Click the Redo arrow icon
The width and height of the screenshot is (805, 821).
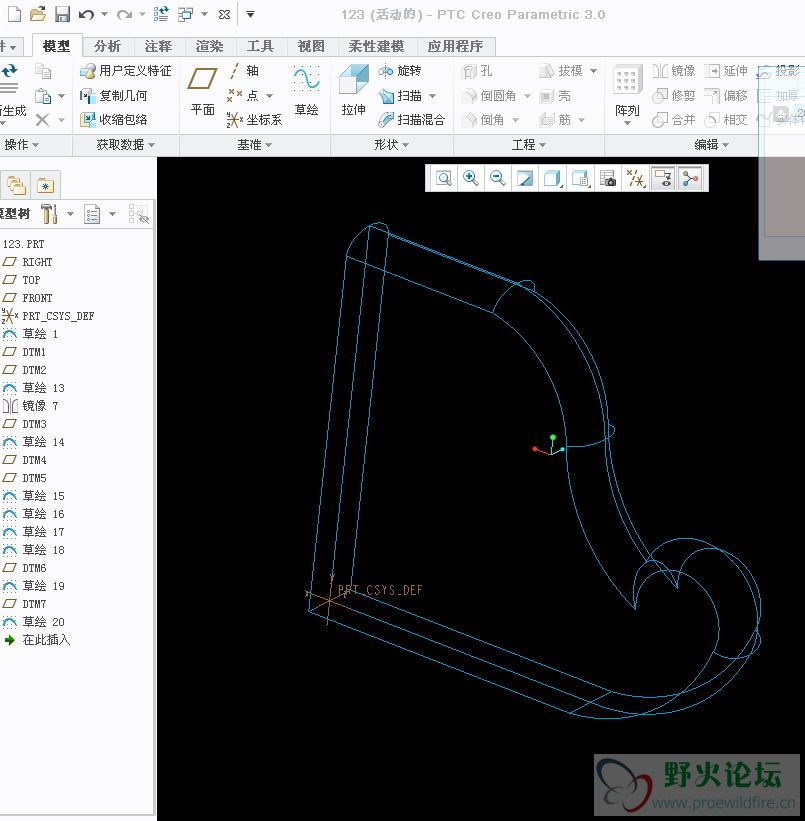coord(124,15)
